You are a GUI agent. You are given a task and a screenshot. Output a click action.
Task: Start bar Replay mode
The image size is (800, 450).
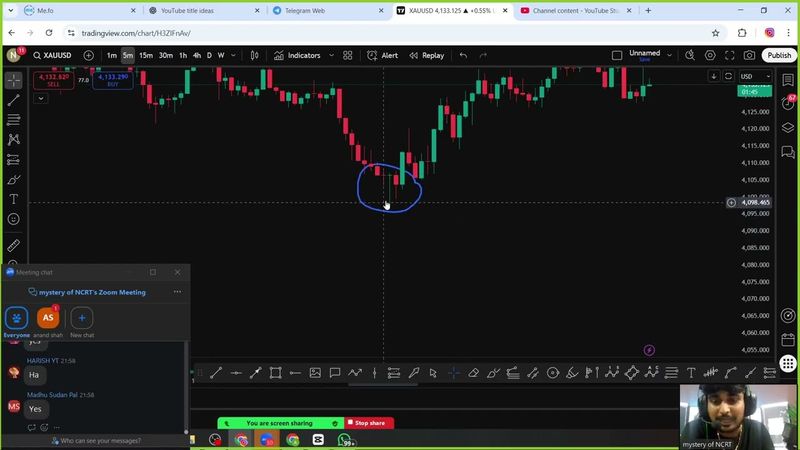[x=426, y=56]
